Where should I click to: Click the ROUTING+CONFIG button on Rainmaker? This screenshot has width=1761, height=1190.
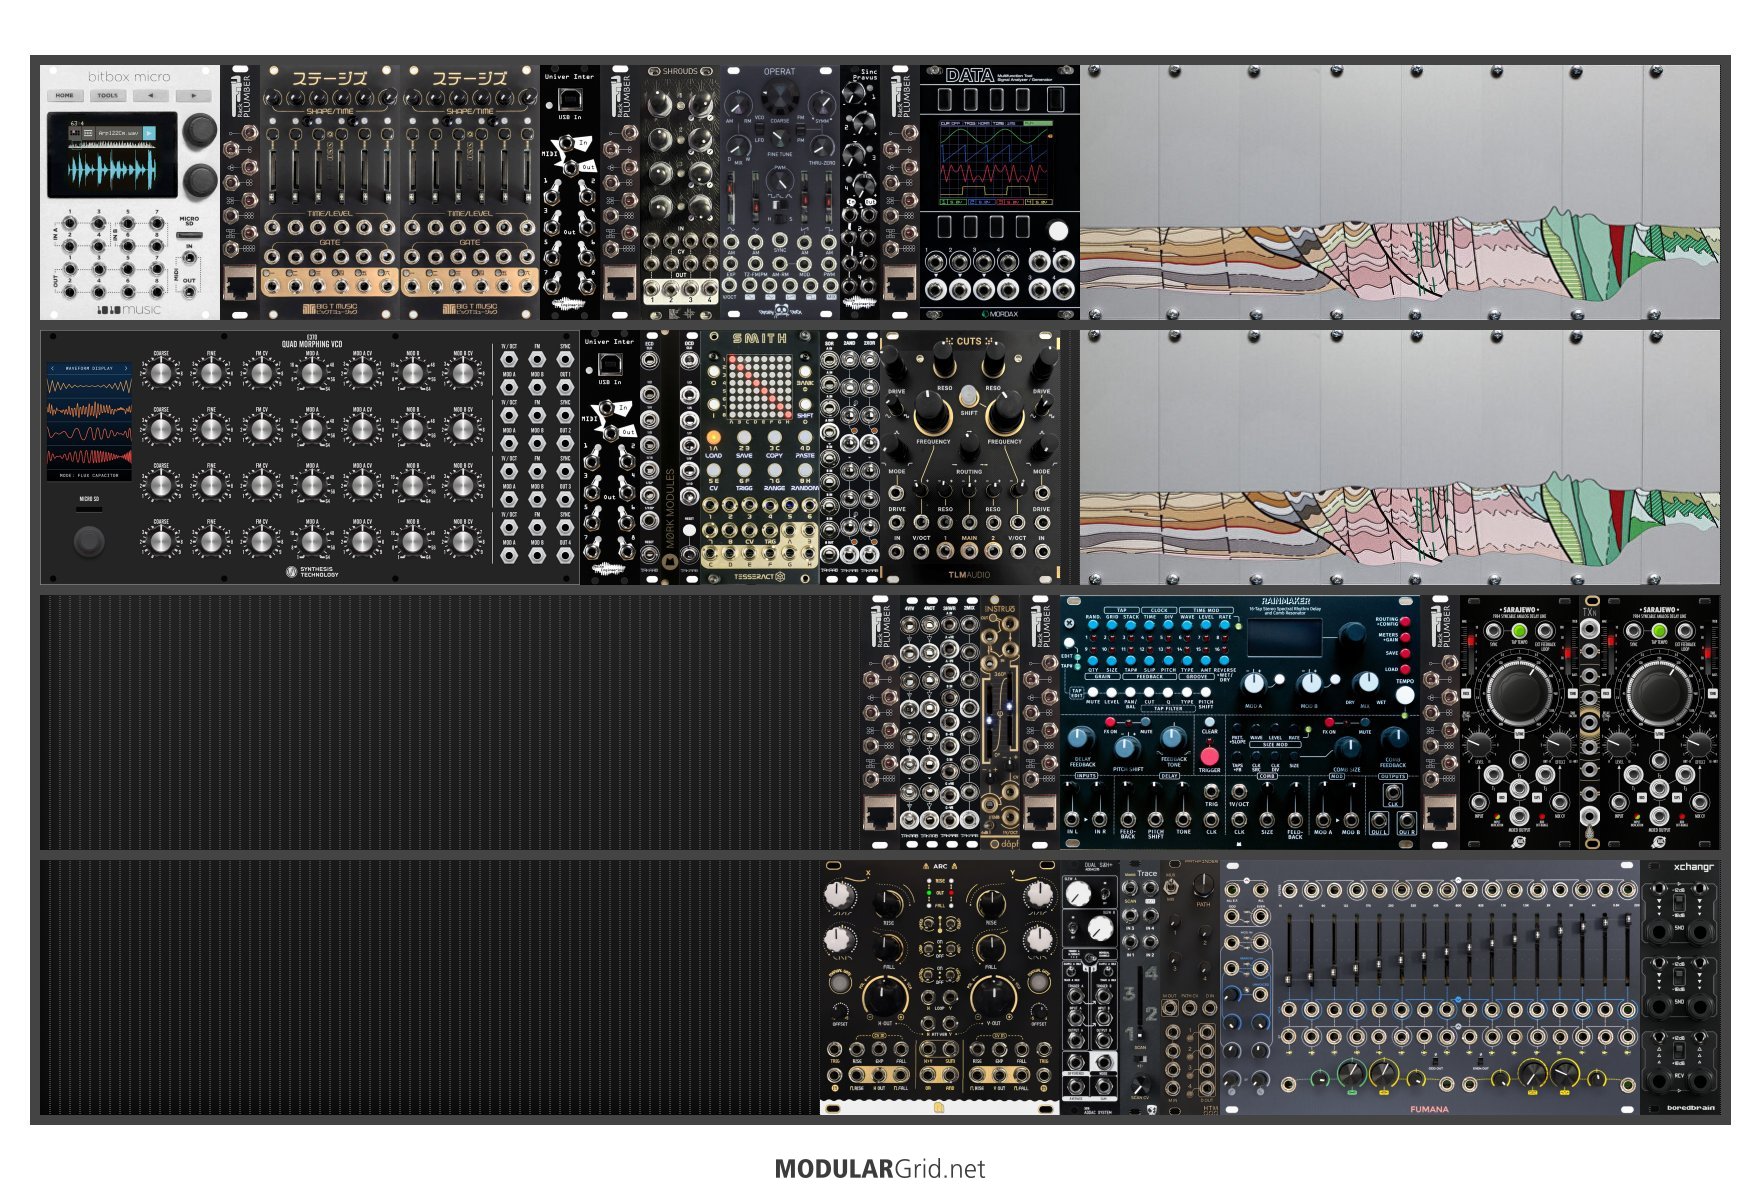pyautogui.click(x=1404, y=621)
